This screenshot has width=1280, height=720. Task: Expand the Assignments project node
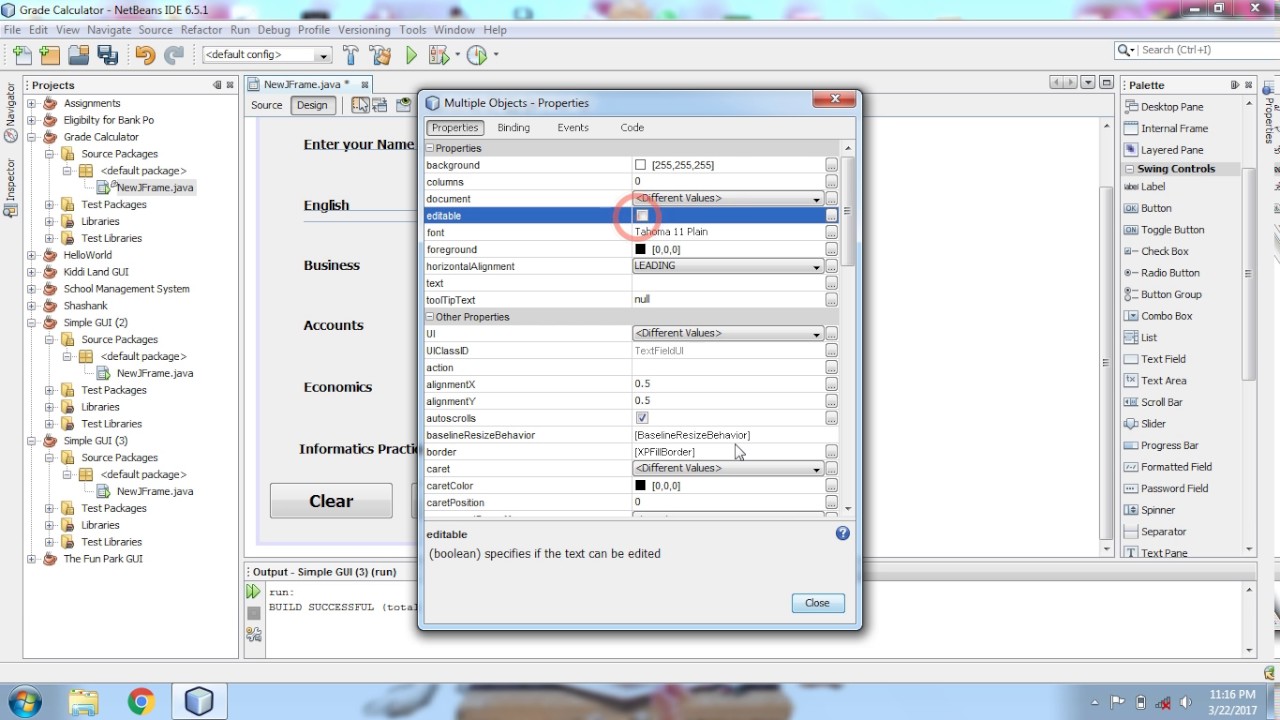(32, 103)
